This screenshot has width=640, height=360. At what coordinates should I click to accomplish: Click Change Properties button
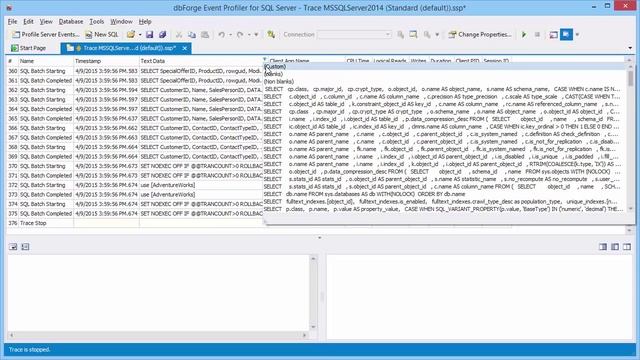480,35
